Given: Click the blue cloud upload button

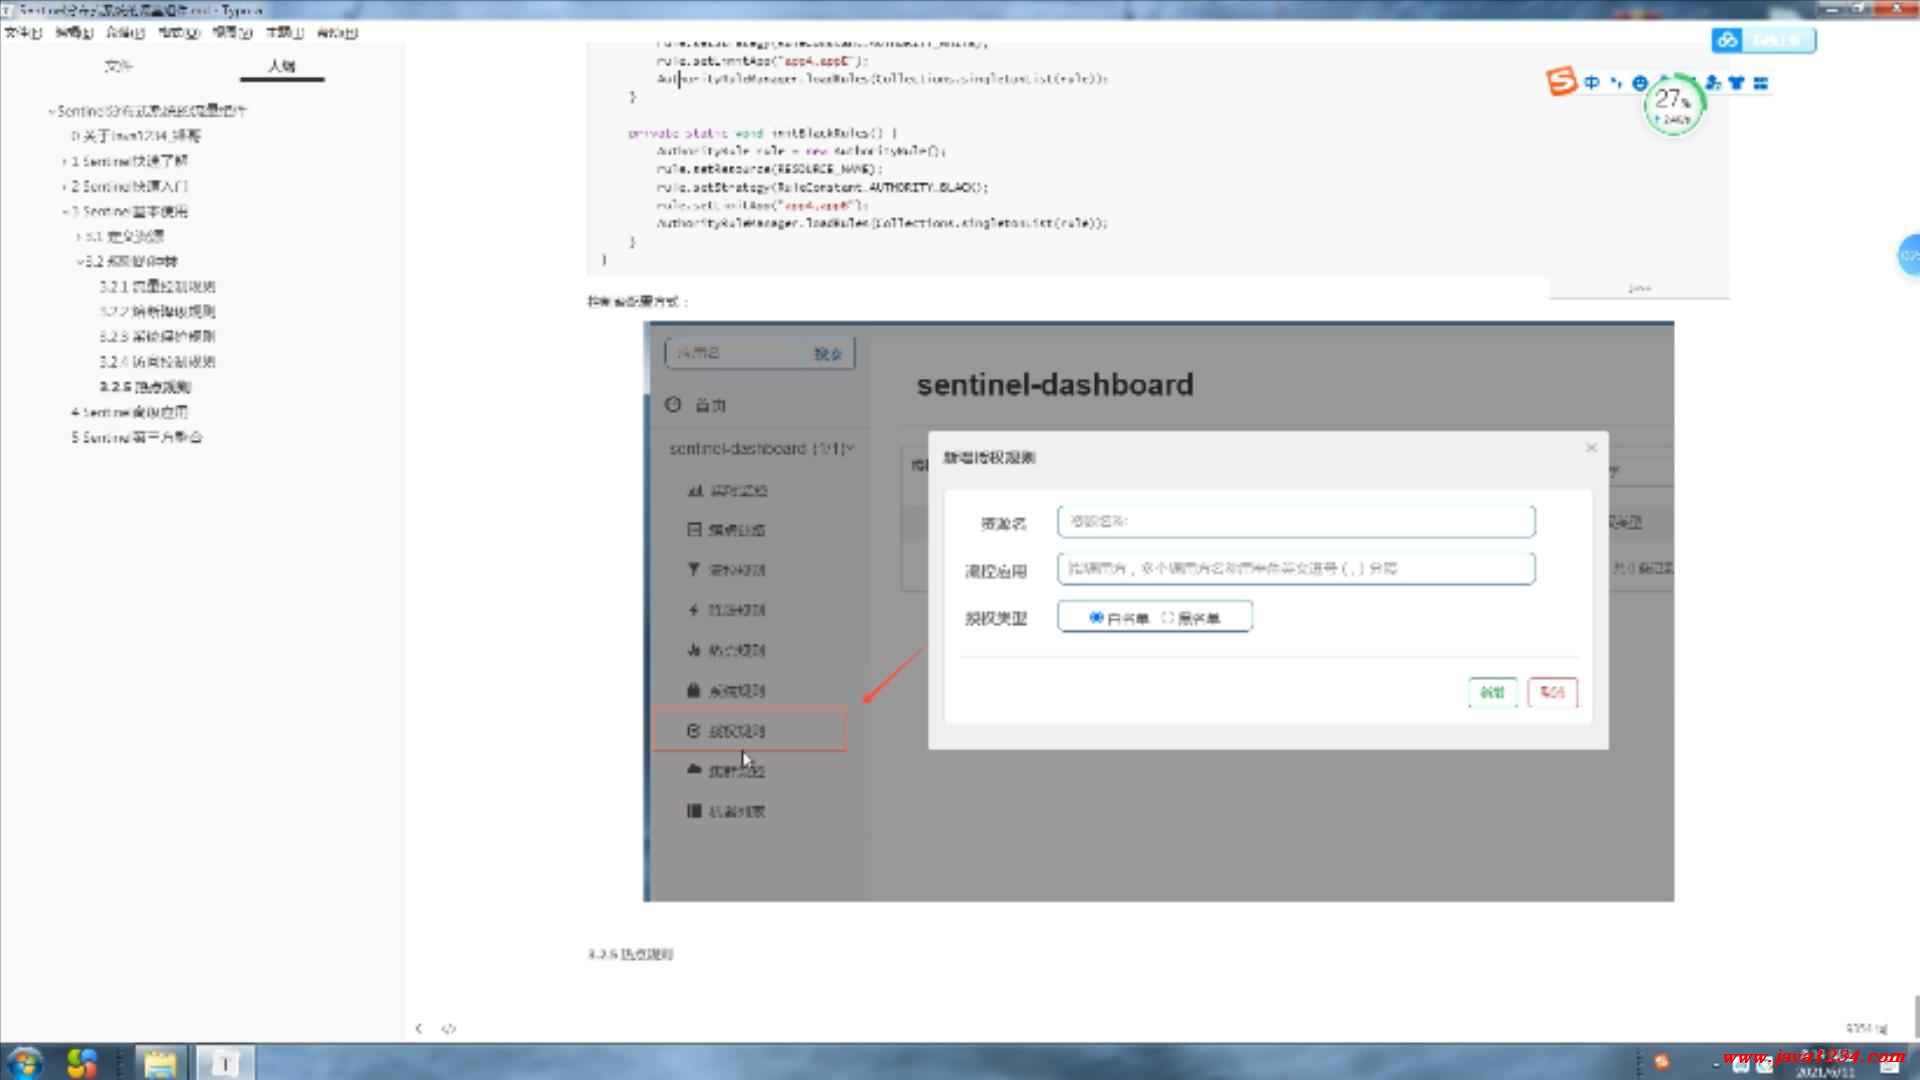Looking at the screenshot, I should (1764, 40).
